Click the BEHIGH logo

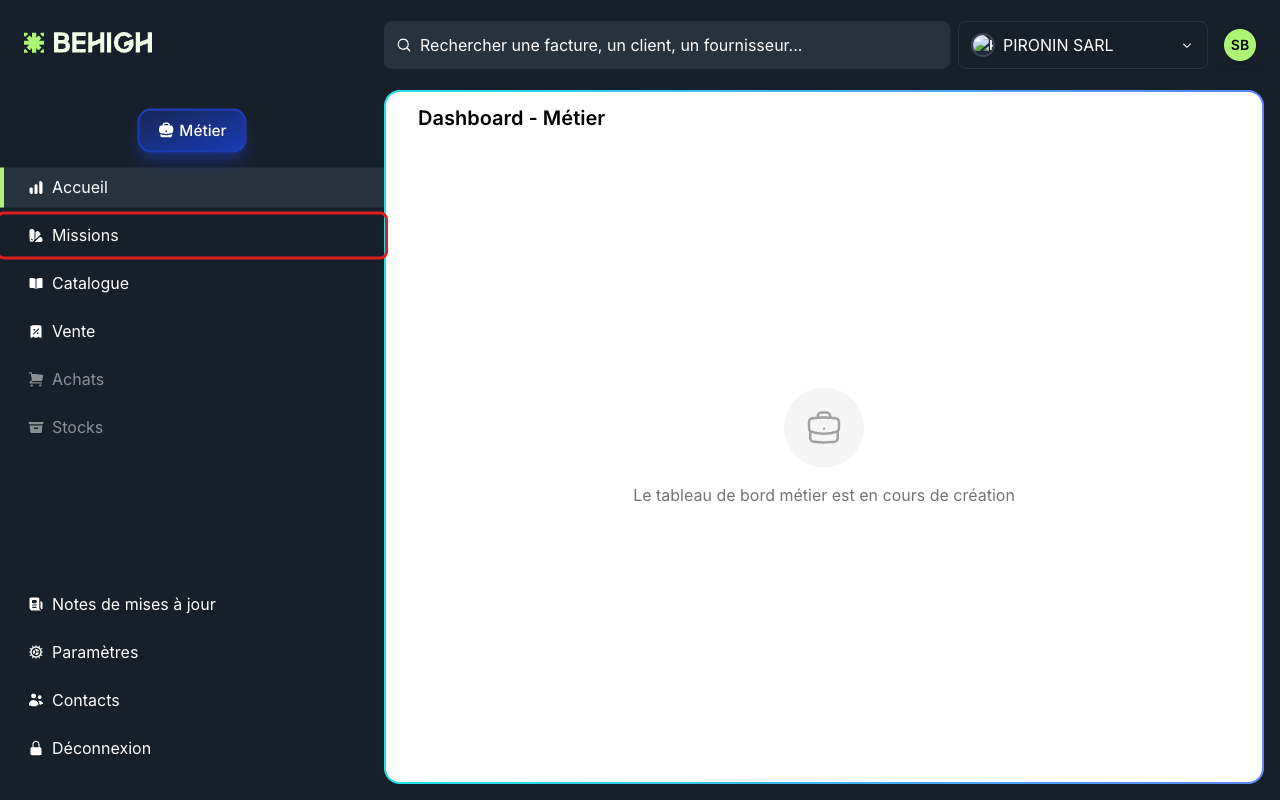[x=88, y=43]
